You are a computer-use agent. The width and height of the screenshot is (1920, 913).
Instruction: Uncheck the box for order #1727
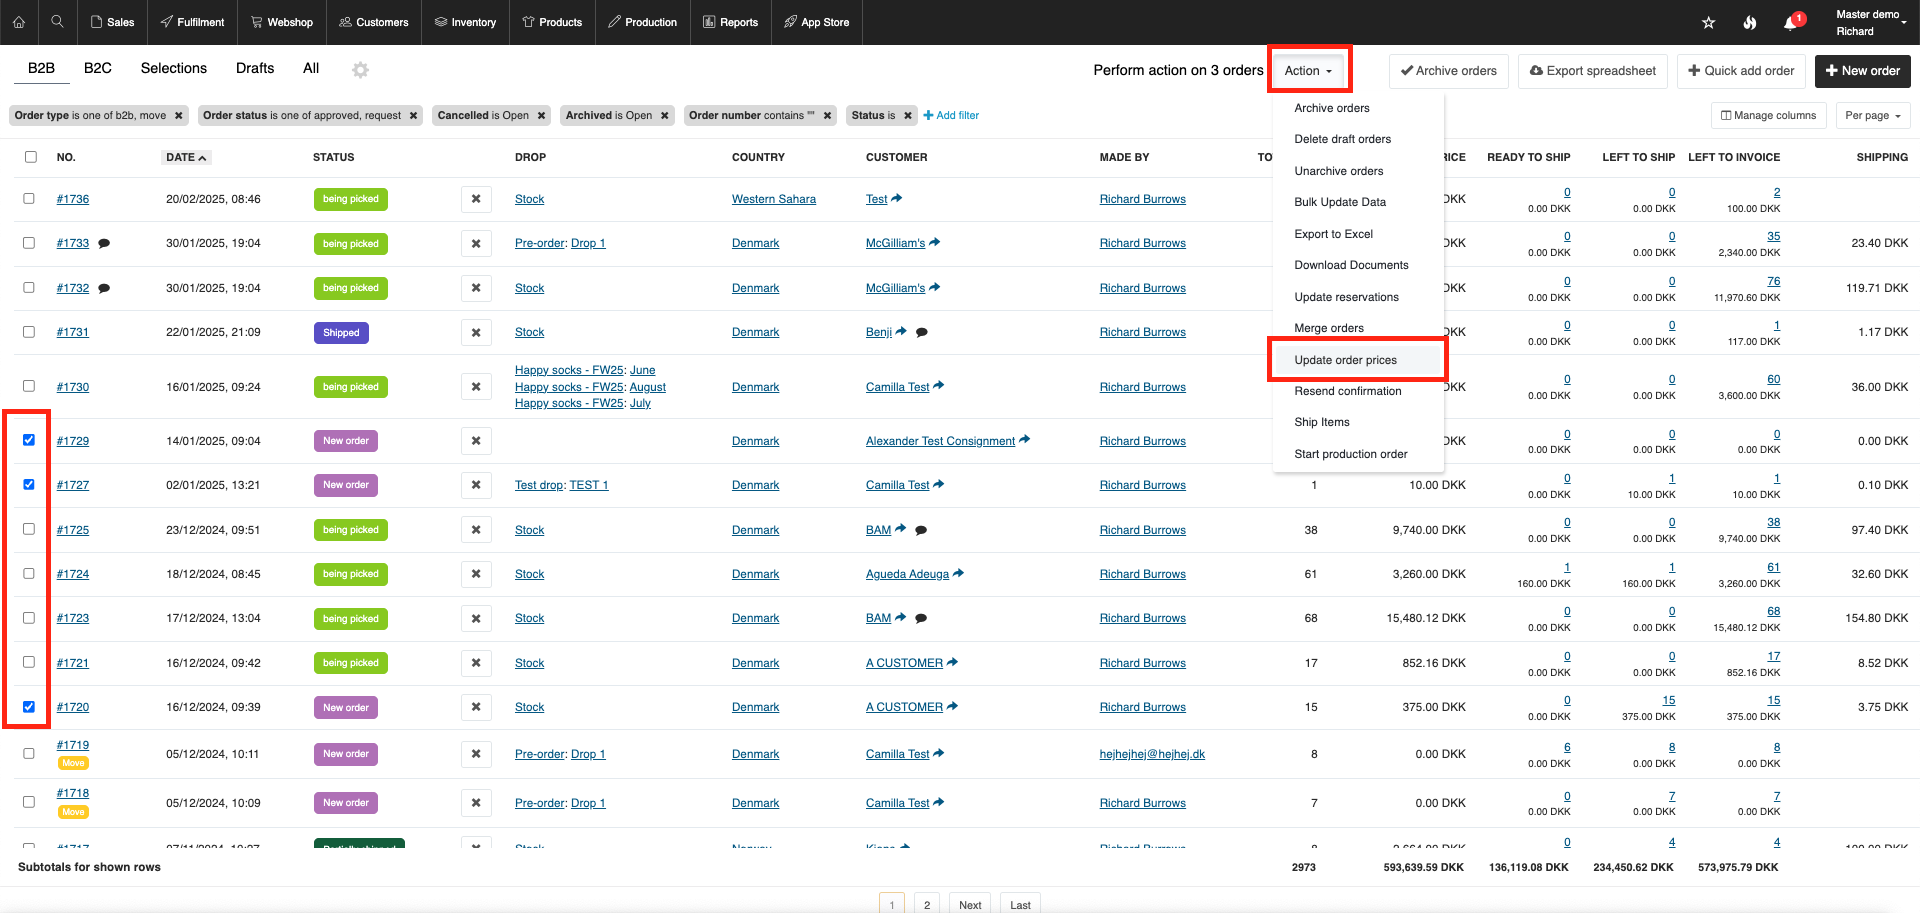point(29,485)
